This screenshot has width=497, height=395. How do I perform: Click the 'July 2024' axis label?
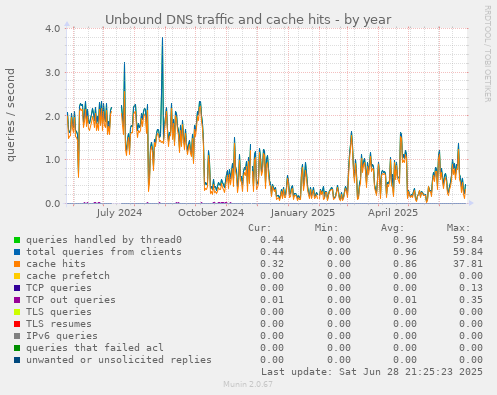pos(119,213)
